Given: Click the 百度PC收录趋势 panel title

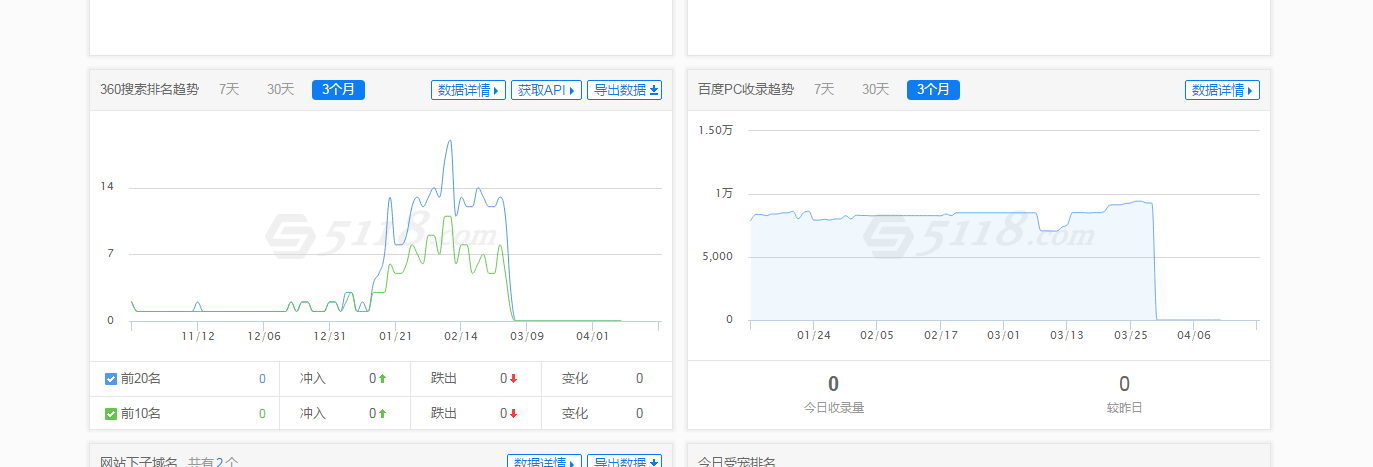Looking at the screenshot, I should [746, 89].
